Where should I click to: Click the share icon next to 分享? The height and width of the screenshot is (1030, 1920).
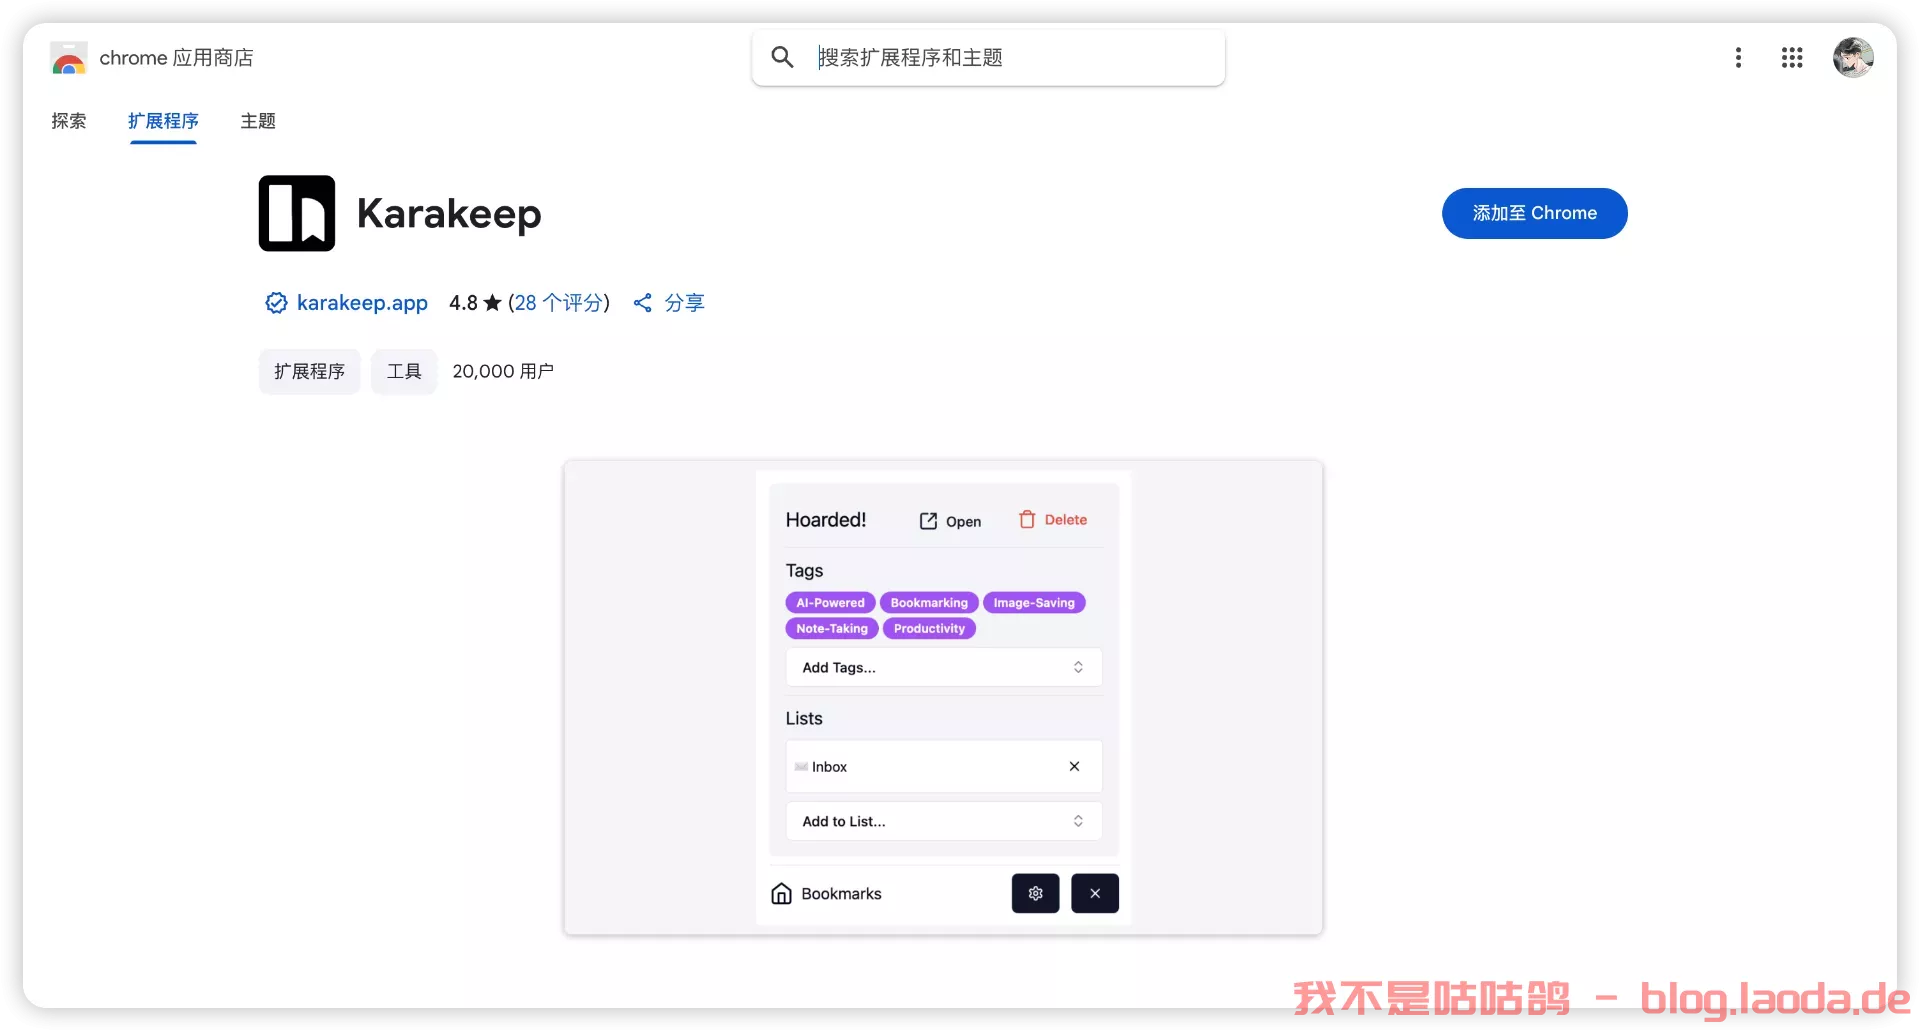[x=643, y=303]
